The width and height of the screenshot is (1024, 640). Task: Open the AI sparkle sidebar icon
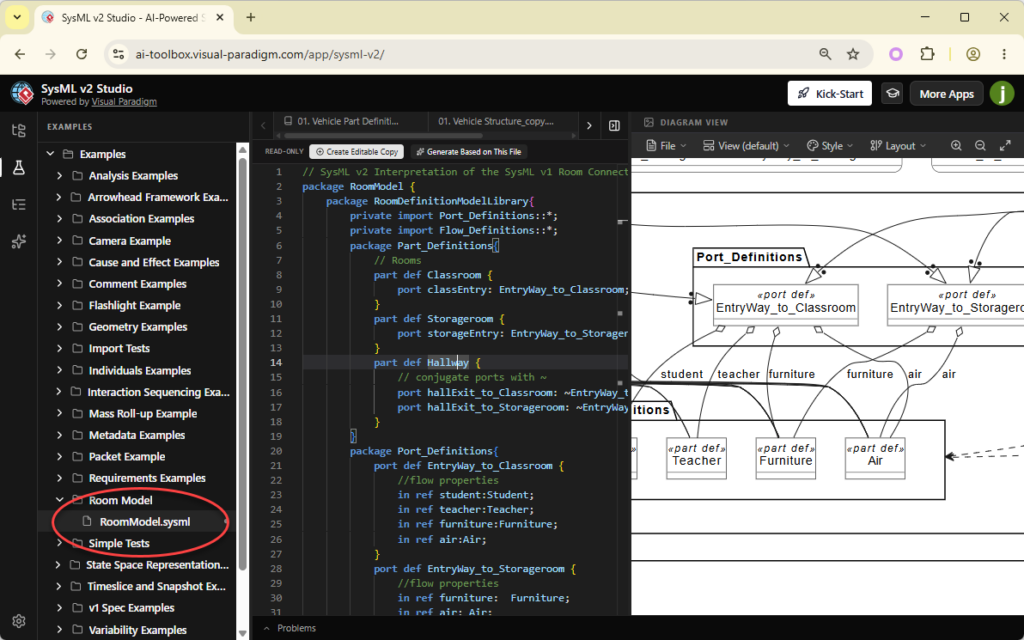pyautogui.click(x=18, y=242)
